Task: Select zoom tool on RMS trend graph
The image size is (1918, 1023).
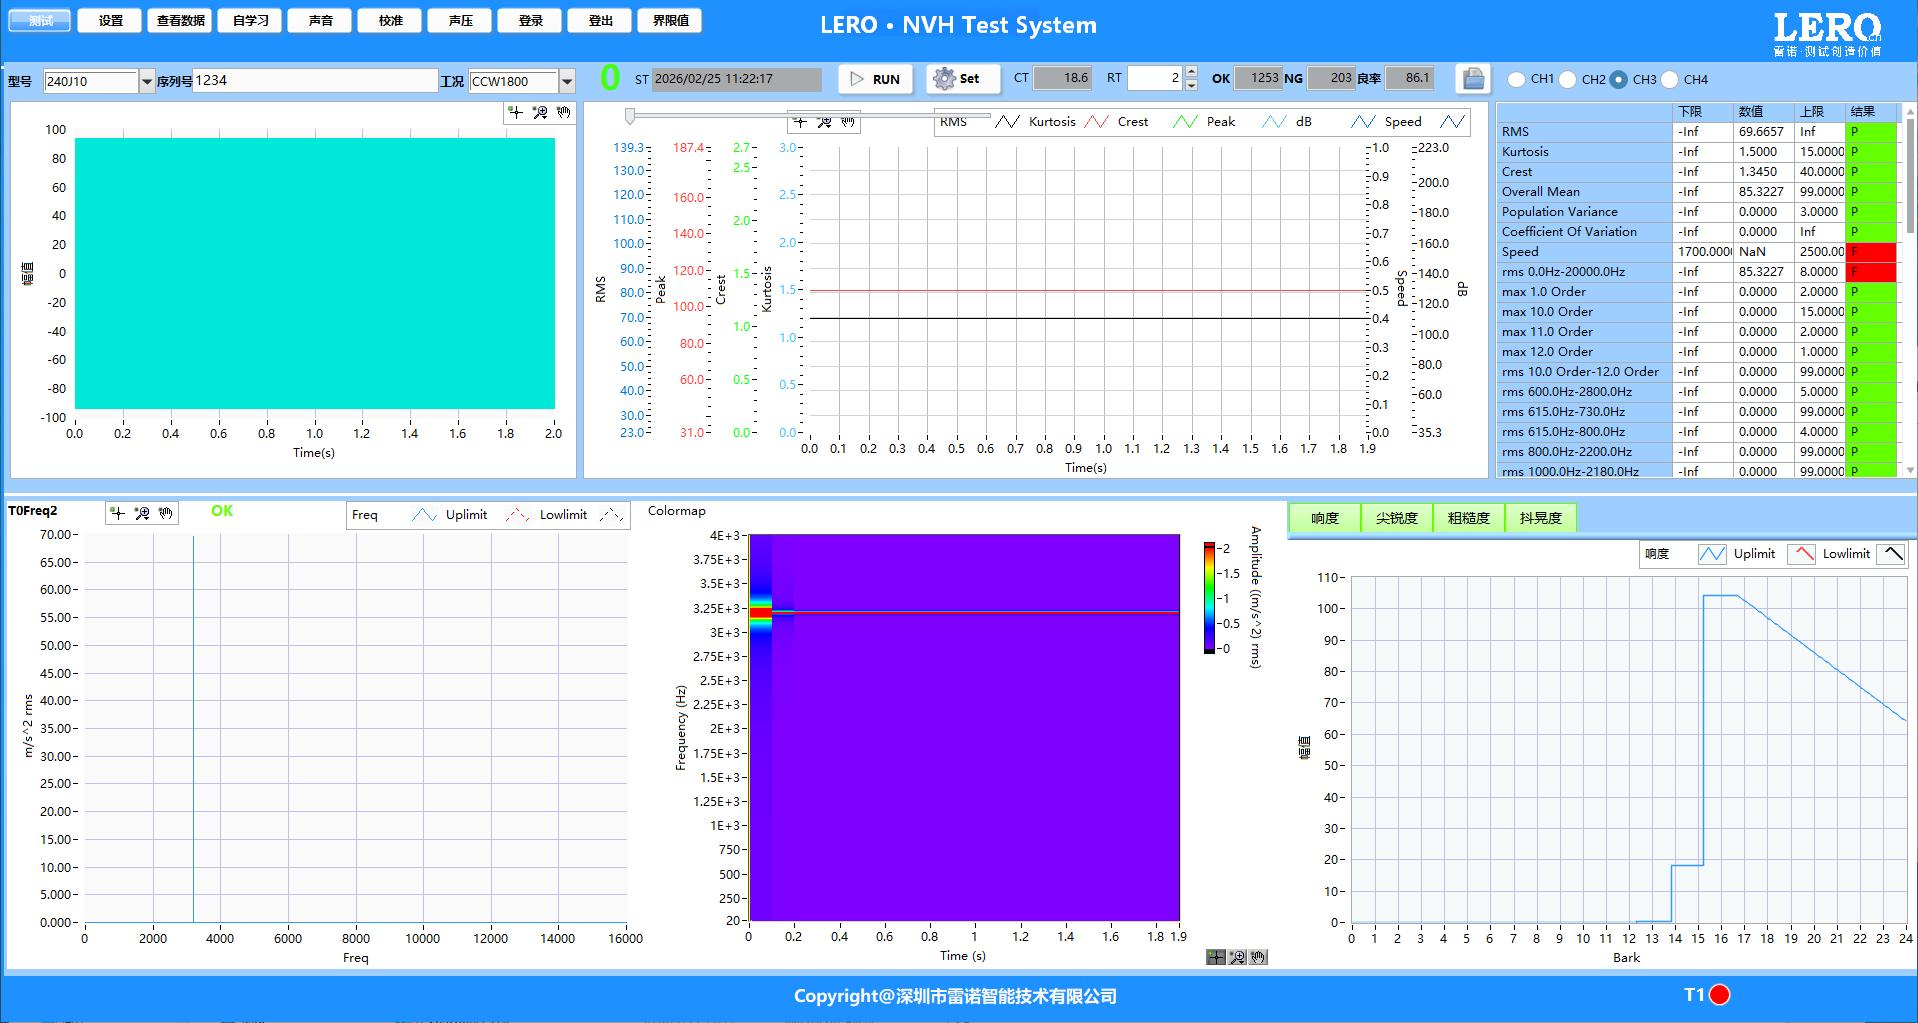Action: (824, 122)
